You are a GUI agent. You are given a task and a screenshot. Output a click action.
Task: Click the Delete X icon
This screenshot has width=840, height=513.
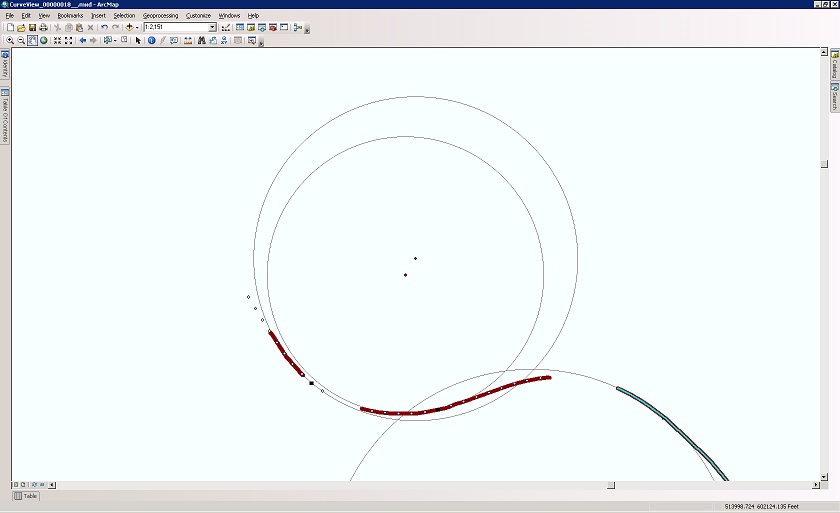pyautogui.click(x=91, y=27)
